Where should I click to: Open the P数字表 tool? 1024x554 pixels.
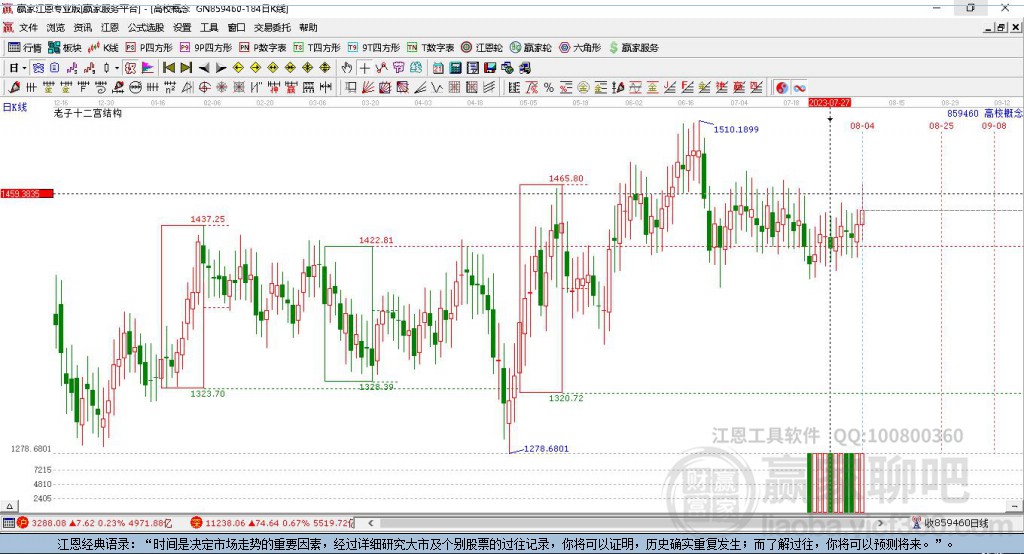(263, 48)
